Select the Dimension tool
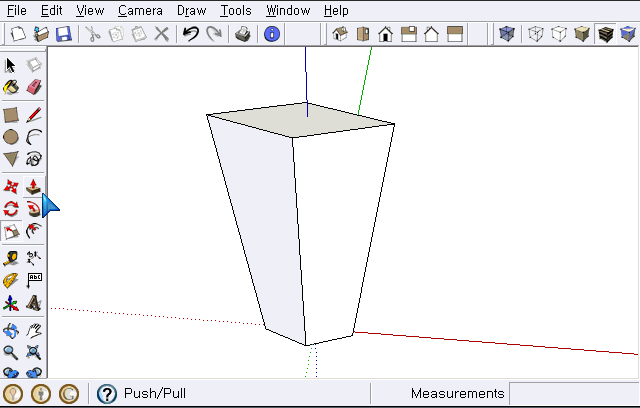This screenshot has height=408, width=640. pos(34,258)
